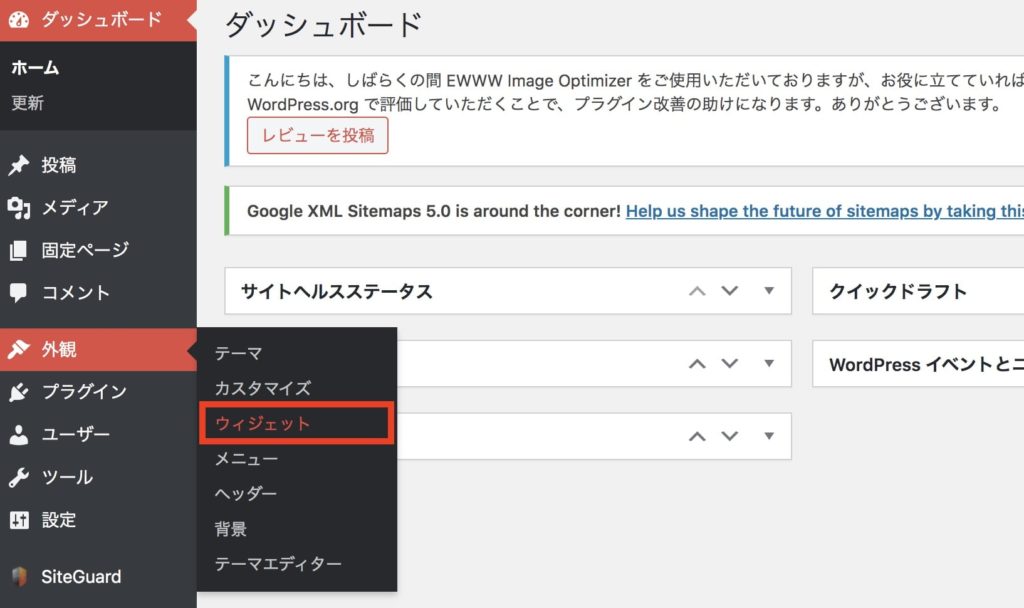Click the Plugins (プラグイン) plug icon
The width and height of the screenshot is (1024, 608).
18,392
